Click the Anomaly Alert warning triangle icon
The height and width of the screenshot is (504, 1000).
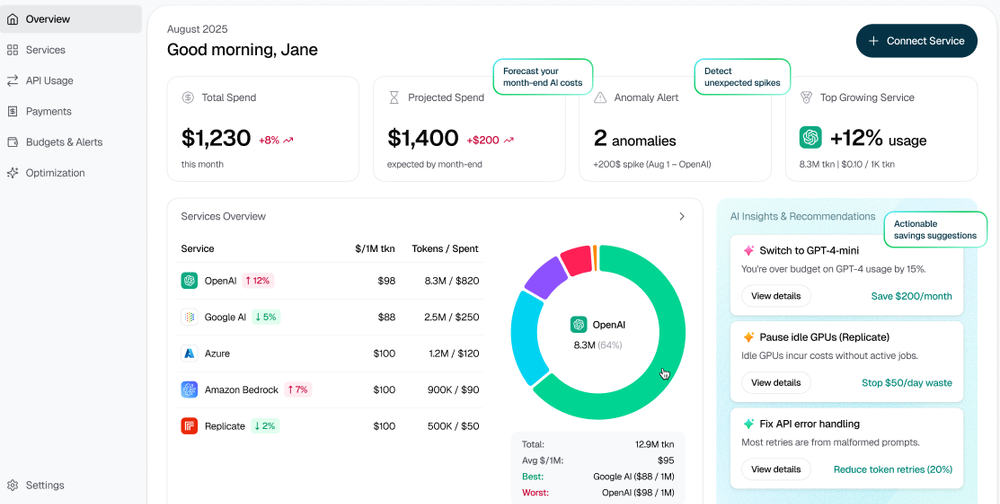click(600, 98)
